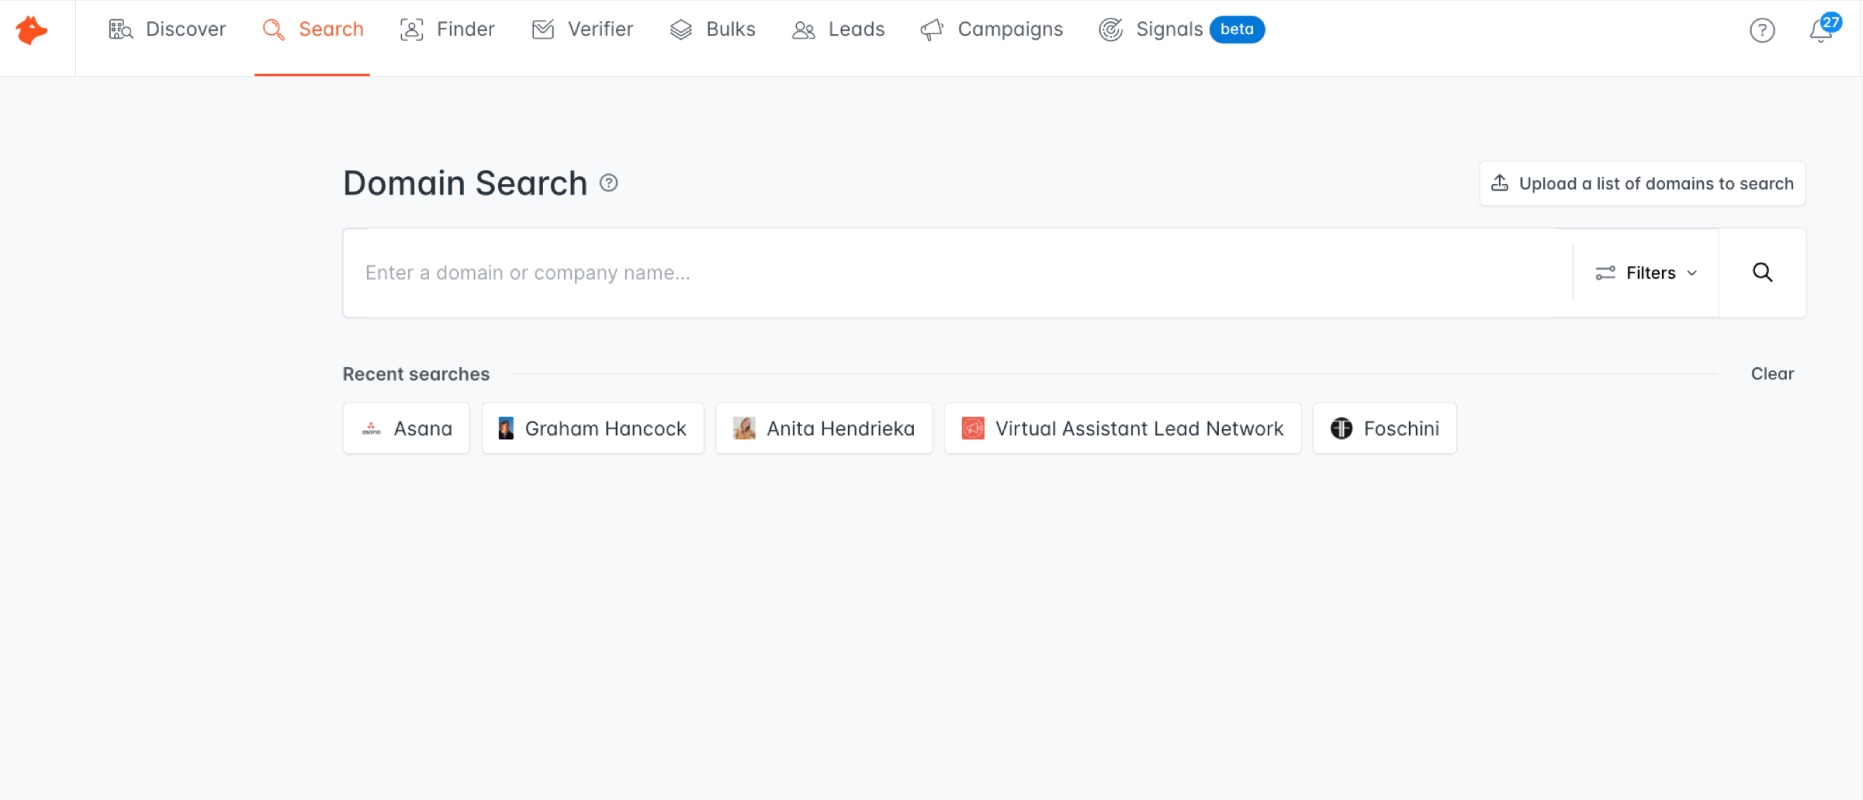Screen dimensions: 1863x800
Task: Expand the Filters dropdown
Action: click(x=1646, y=273)
